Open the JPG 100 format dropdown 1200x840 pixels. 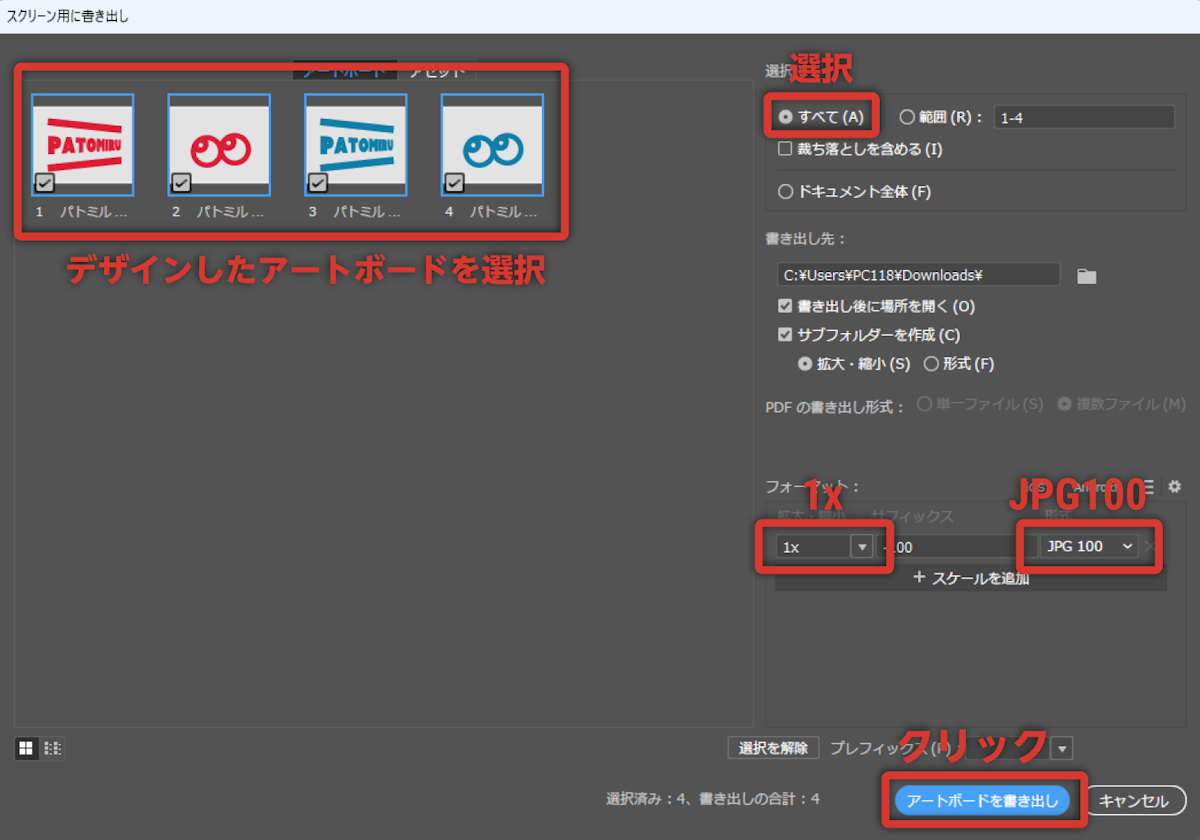pos(1087,546)
